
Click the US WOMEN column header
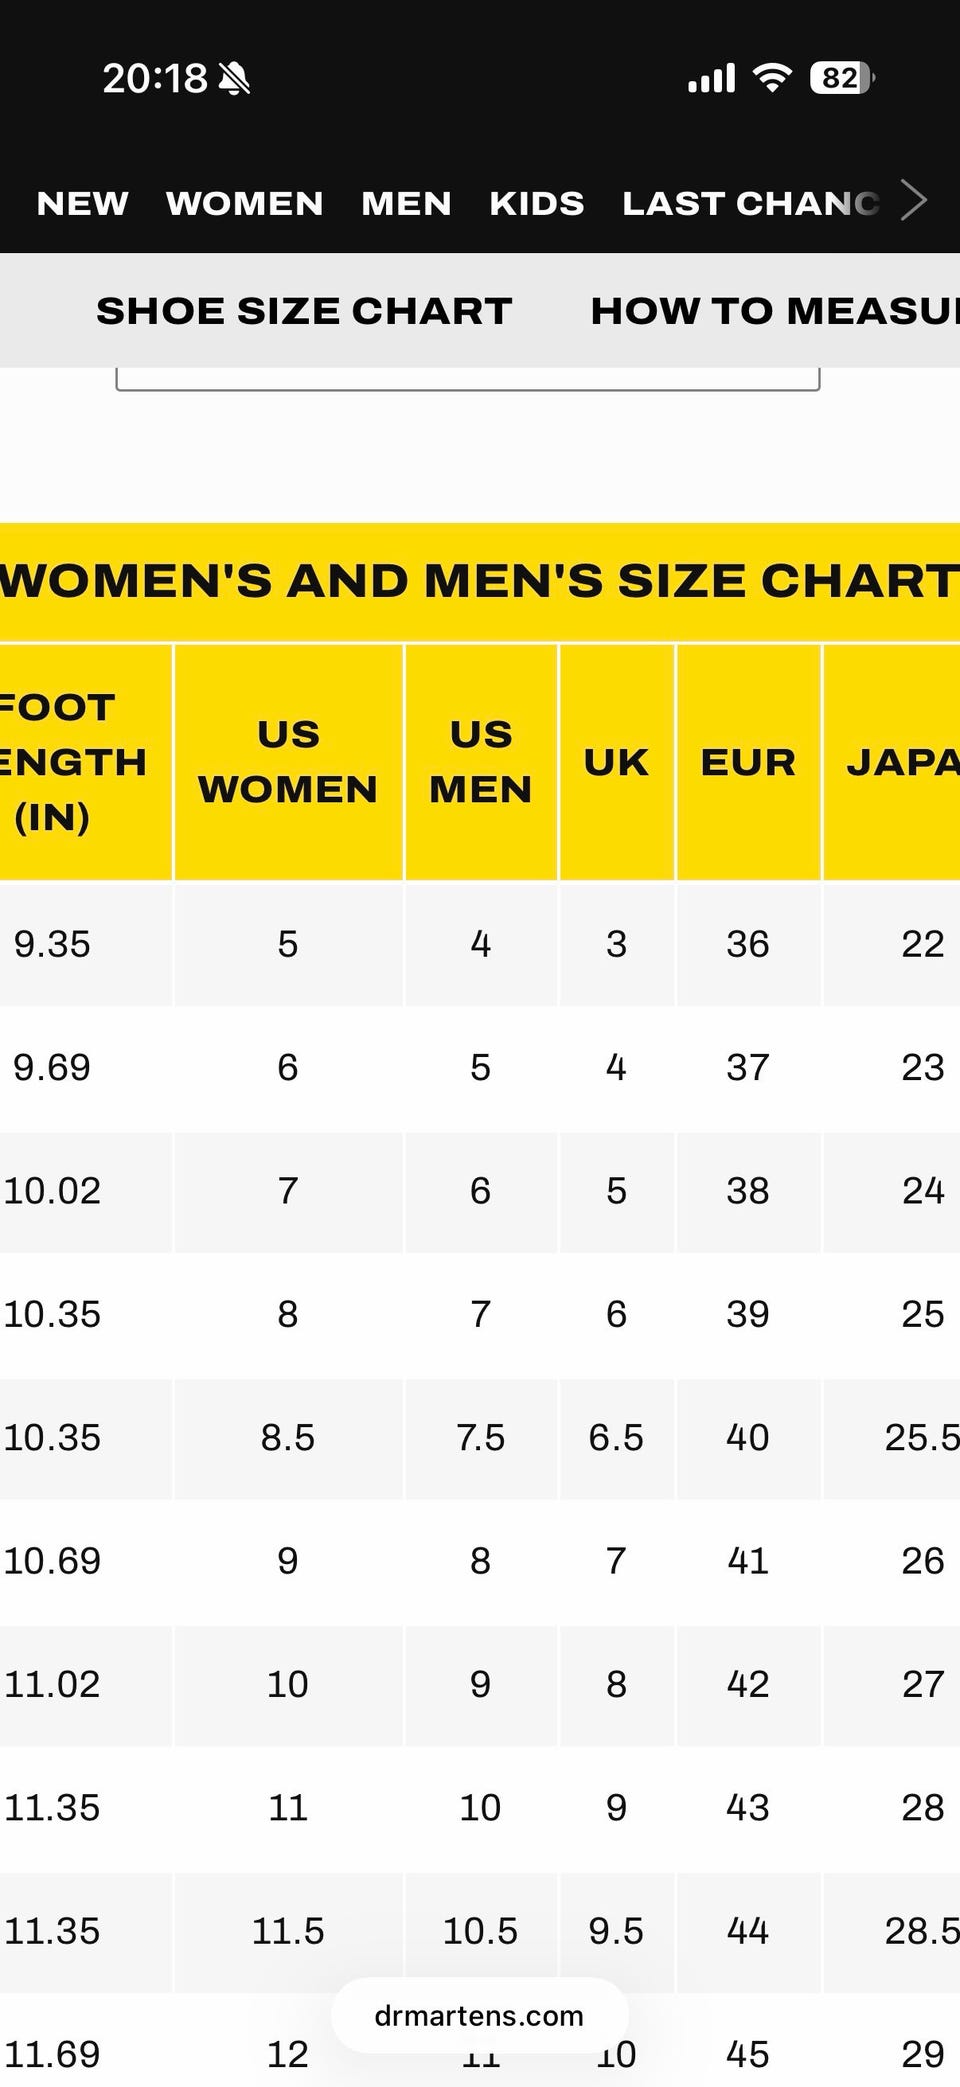[x=288, y=762]
